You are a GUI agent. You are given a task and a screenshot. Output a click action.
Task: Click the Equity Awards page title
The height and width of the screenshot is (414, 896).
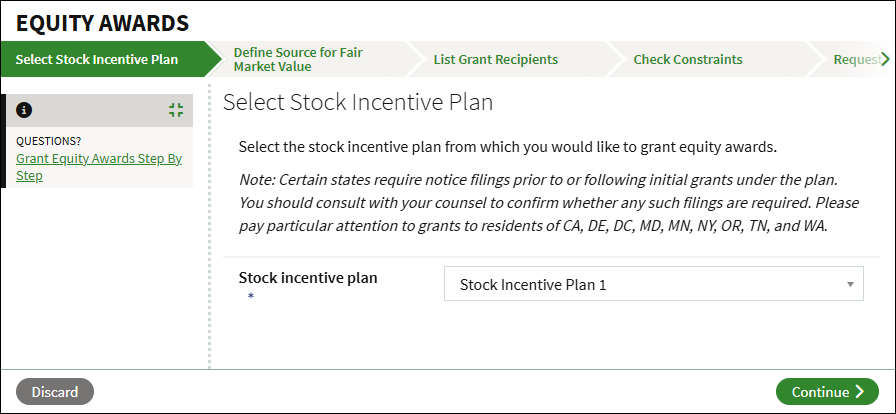pyautogui.click(x=102, y=23)
